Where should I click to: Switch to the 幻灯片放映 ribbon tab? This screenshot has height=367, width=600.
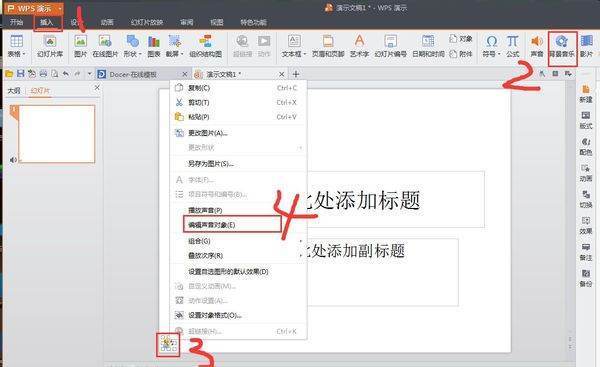click(x=147, y=22)
